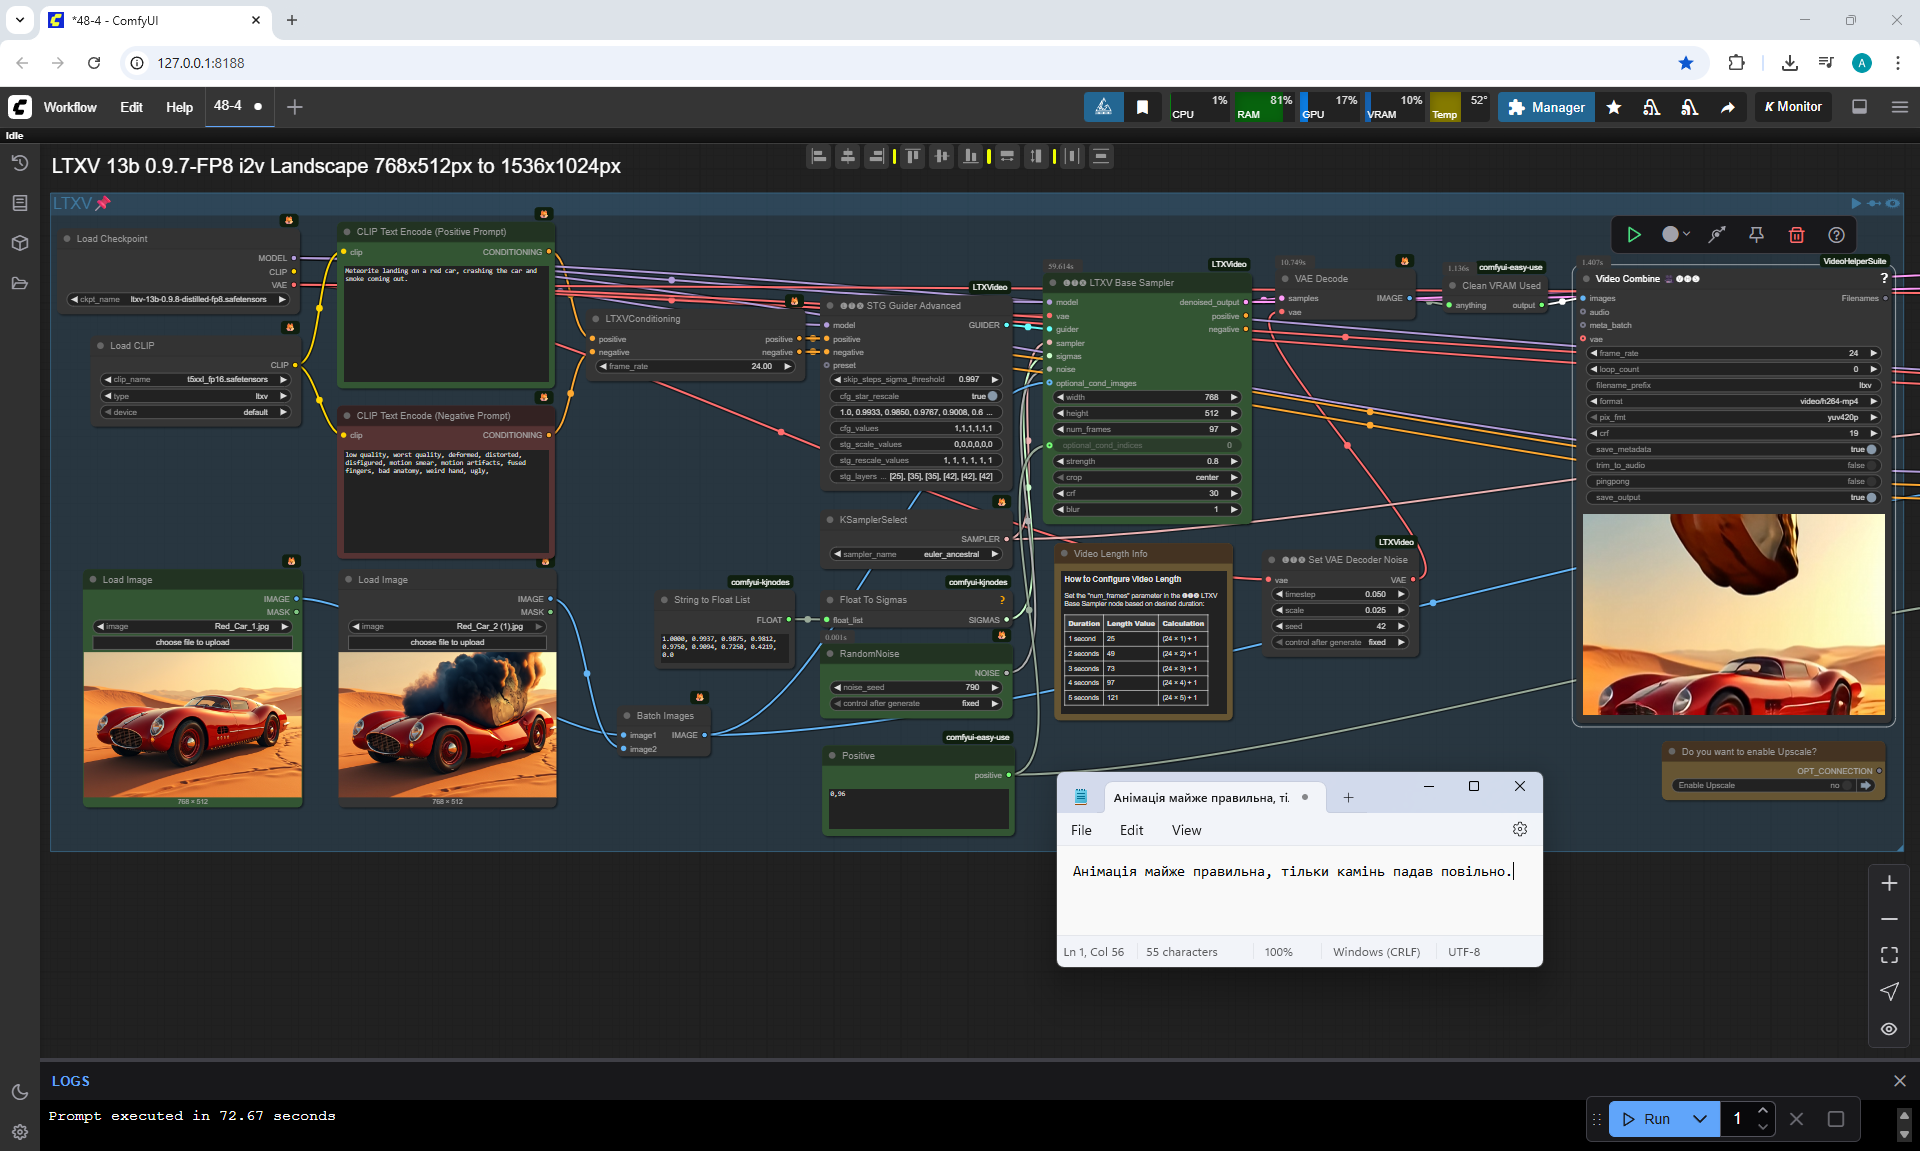Open the Workflow menu
Image resolution: width=1920 pixels, height=1151 pixels.
(x=70, y=107)
